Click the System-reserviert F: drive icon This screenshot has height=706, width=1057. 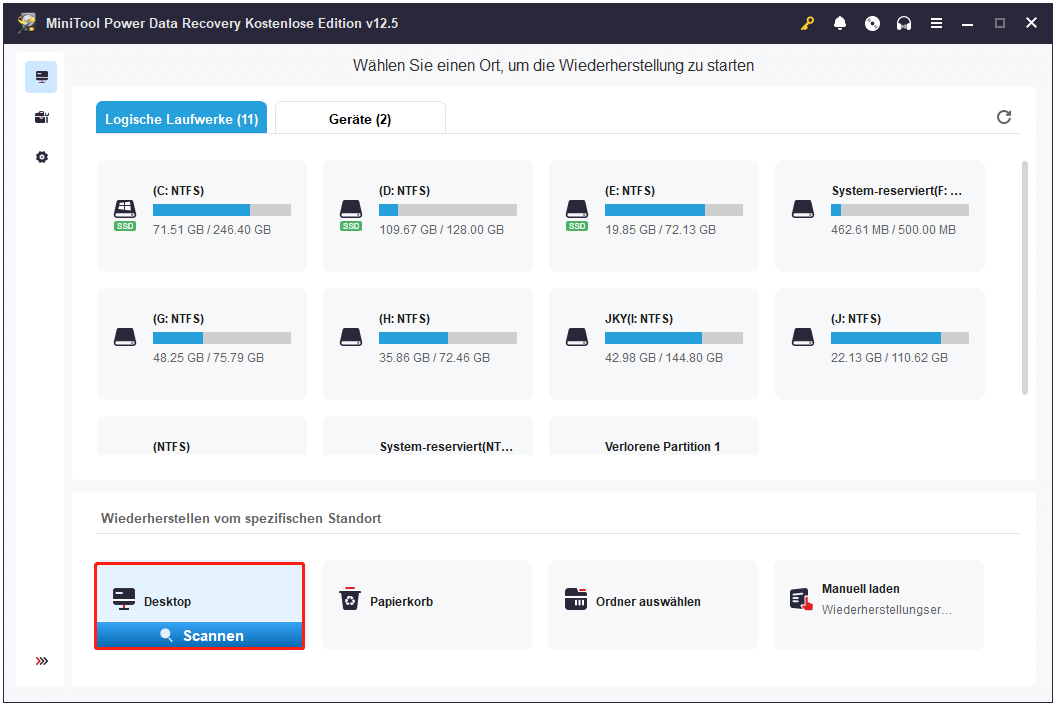point(803,209)
